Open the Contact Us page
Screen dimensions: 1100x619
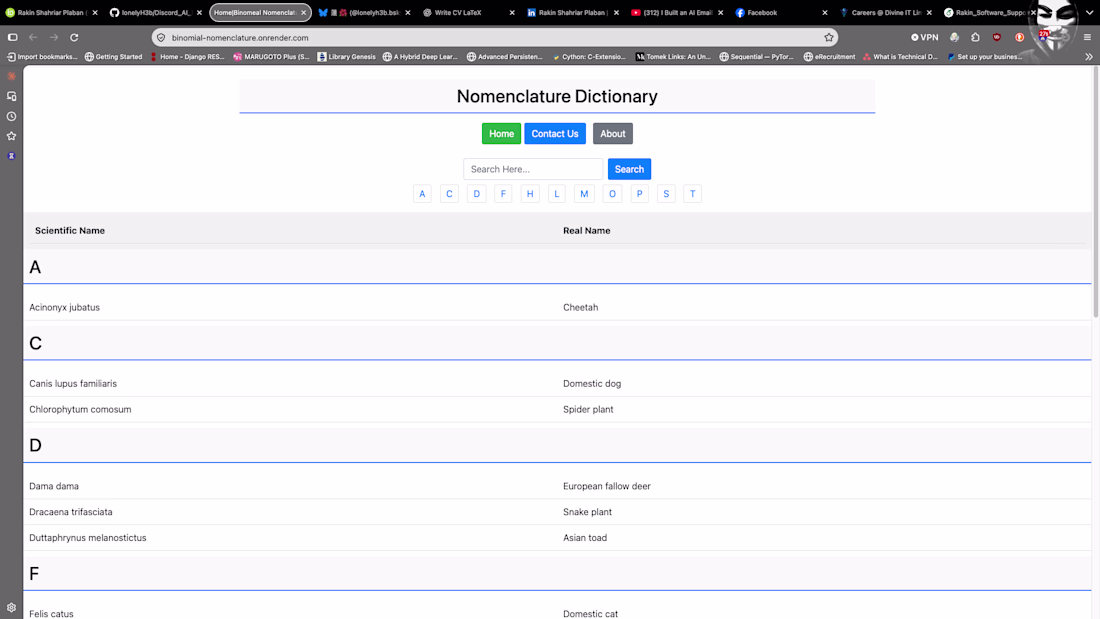555,133
